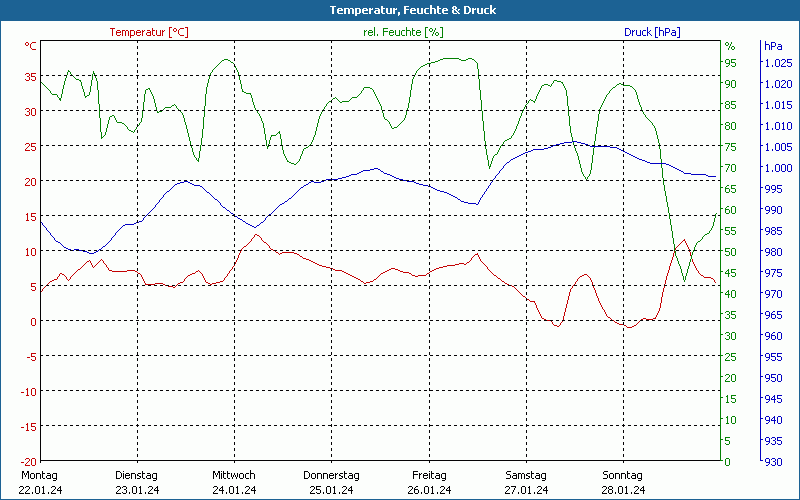Click the green humidity axis value "50"
The width and height of the screenshot is (800, 500).
[731, 252]
